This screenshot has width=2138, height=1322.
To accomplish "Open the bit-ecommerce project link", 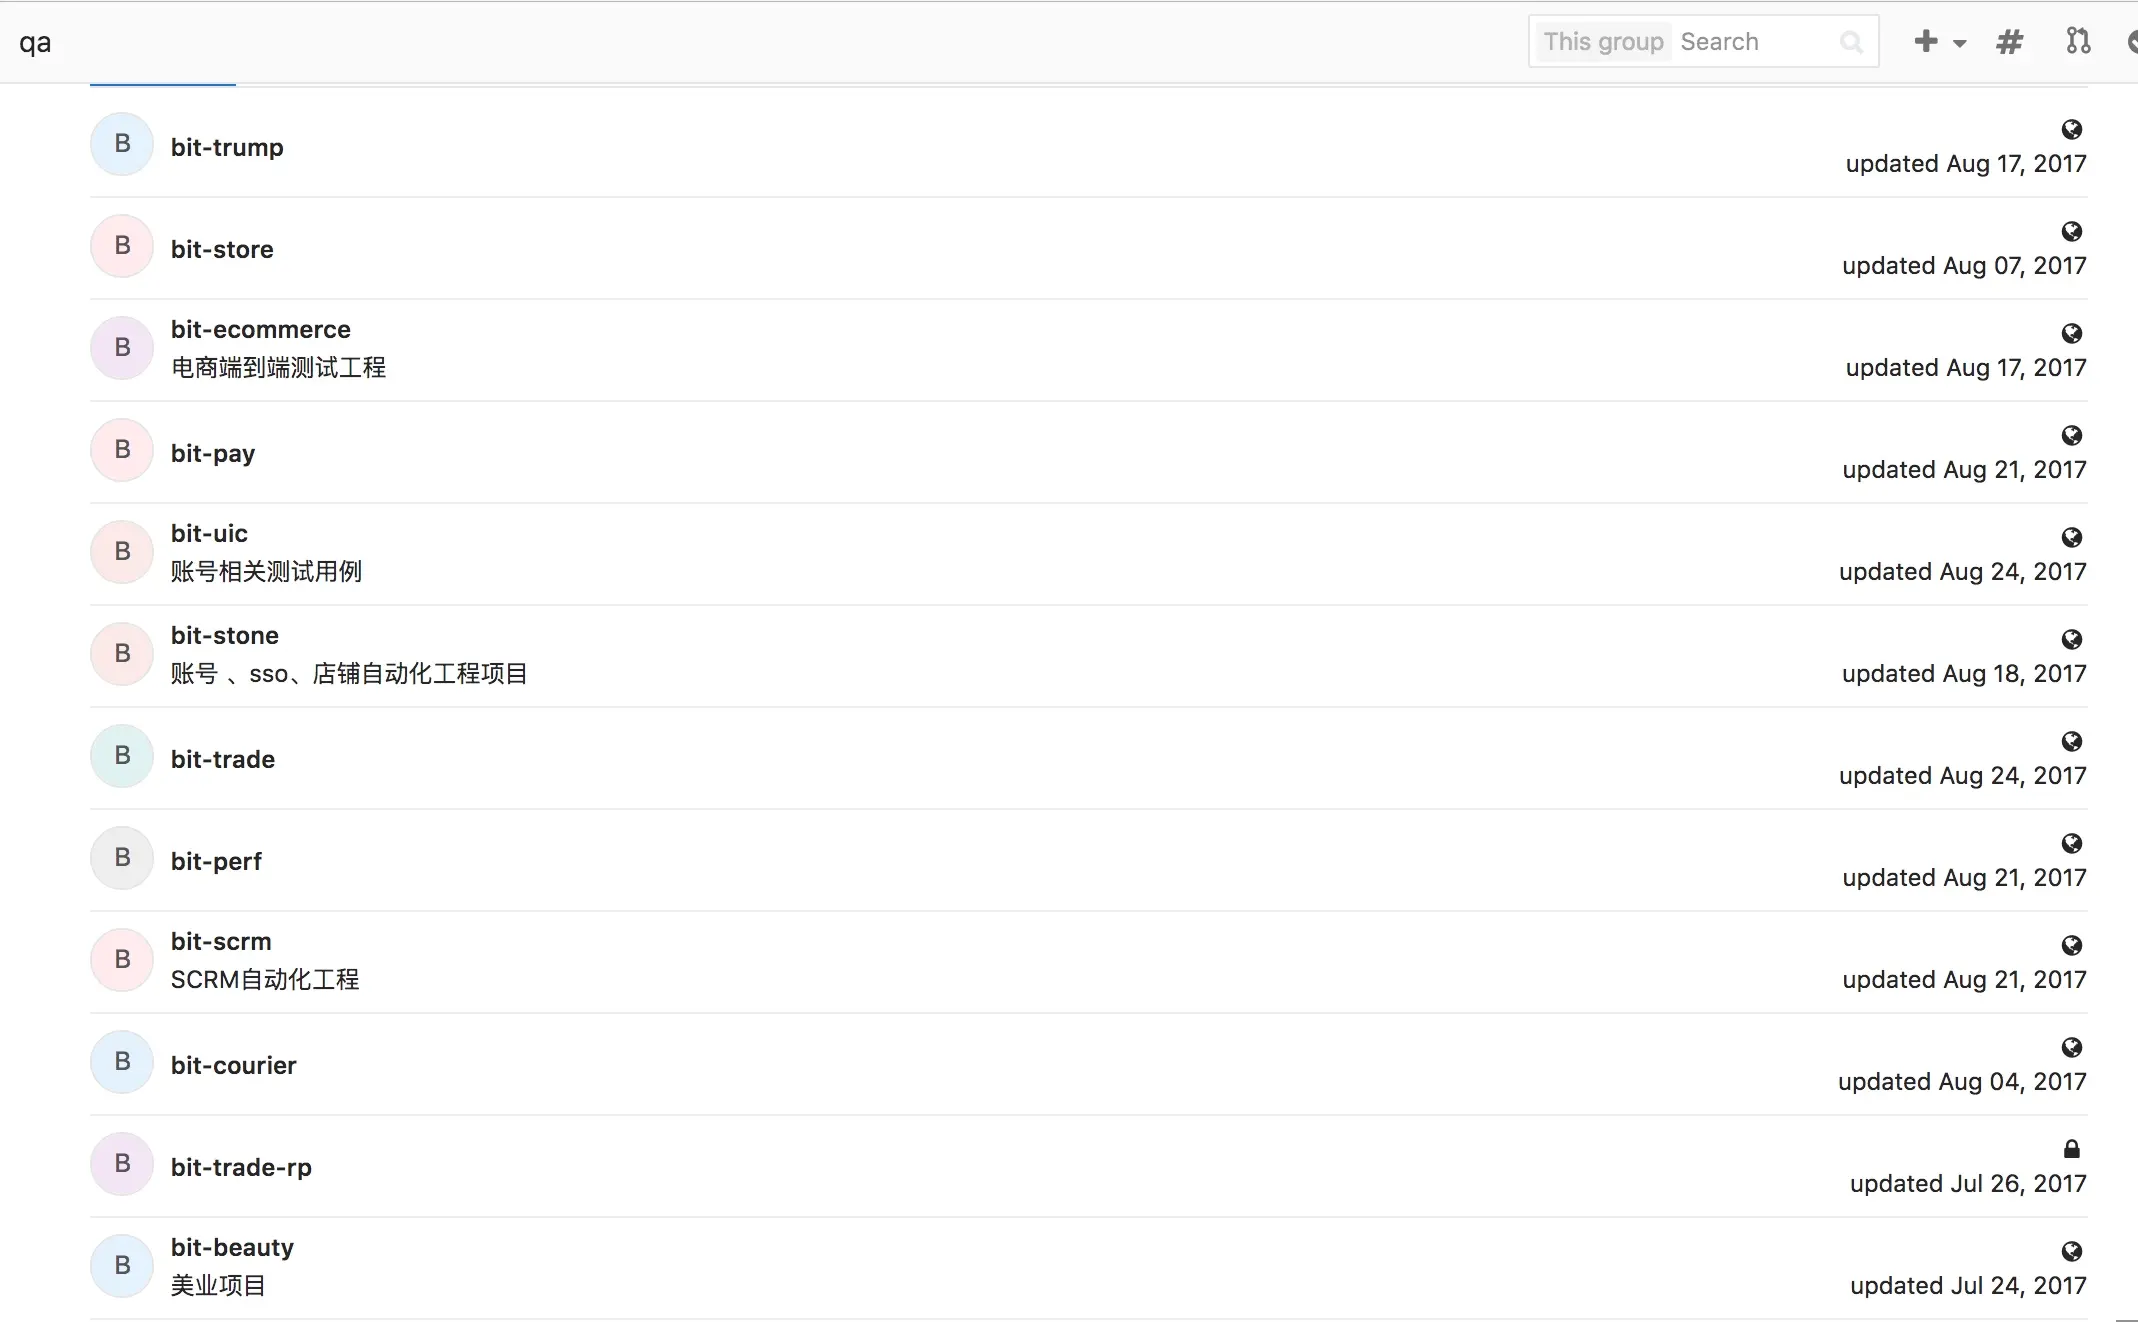I will point(260,329).
